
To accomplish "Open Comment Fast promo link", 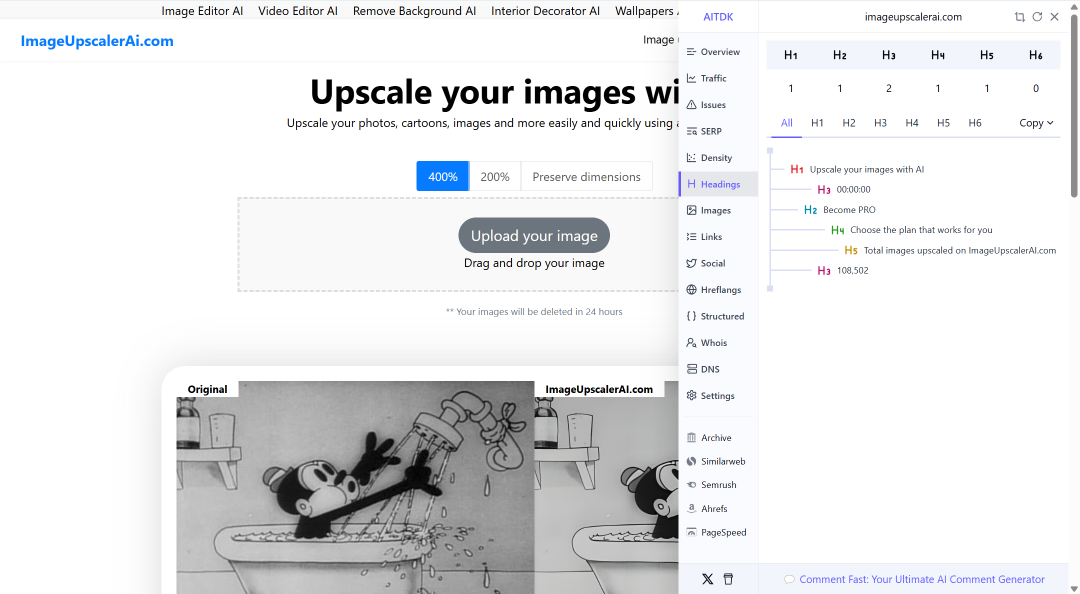I will pyautogui.click(x=915, y=580).
